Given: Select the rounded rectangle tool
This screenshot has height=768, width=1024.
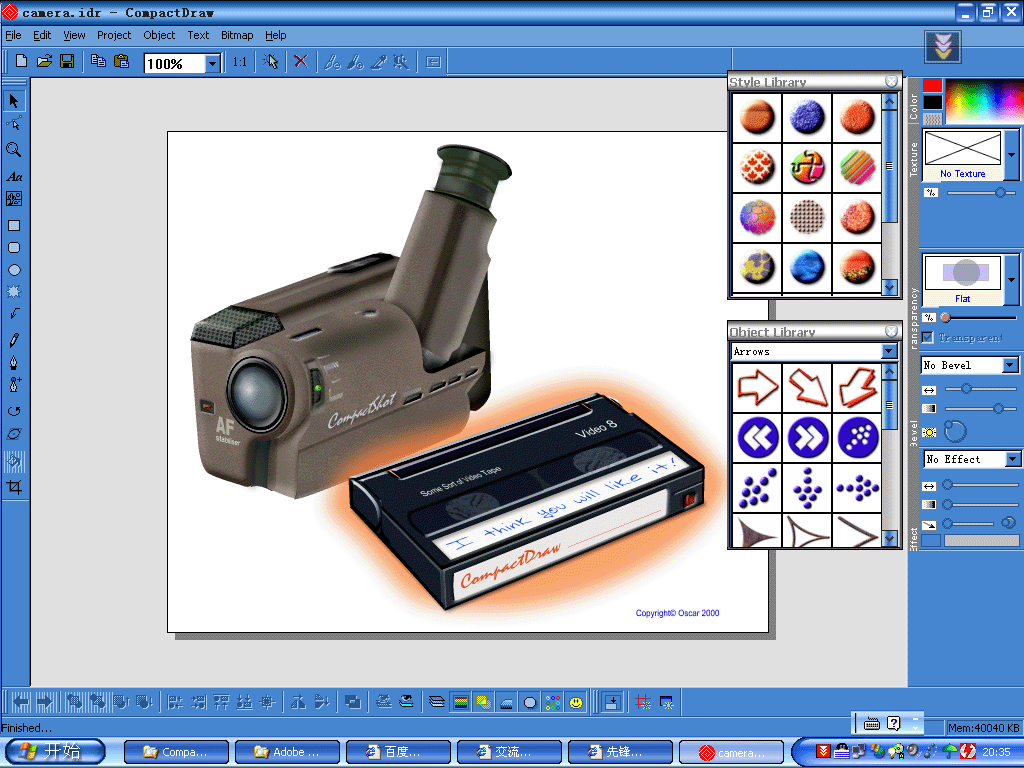Looking at the screenshot, I should point(14,248).
